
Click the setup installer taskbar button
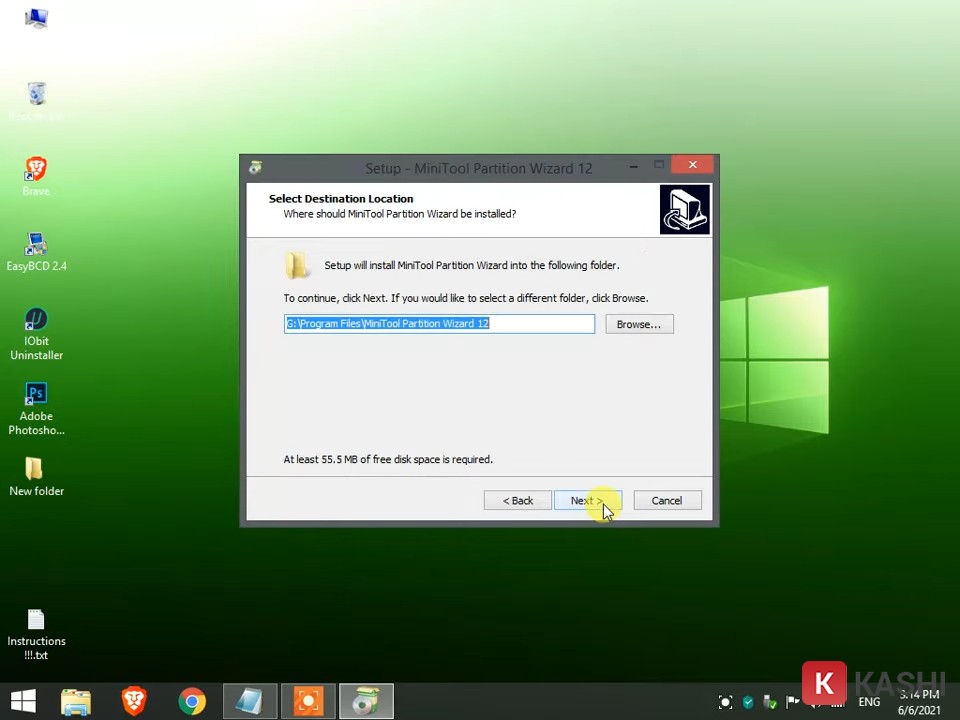(x=366, y=701)
